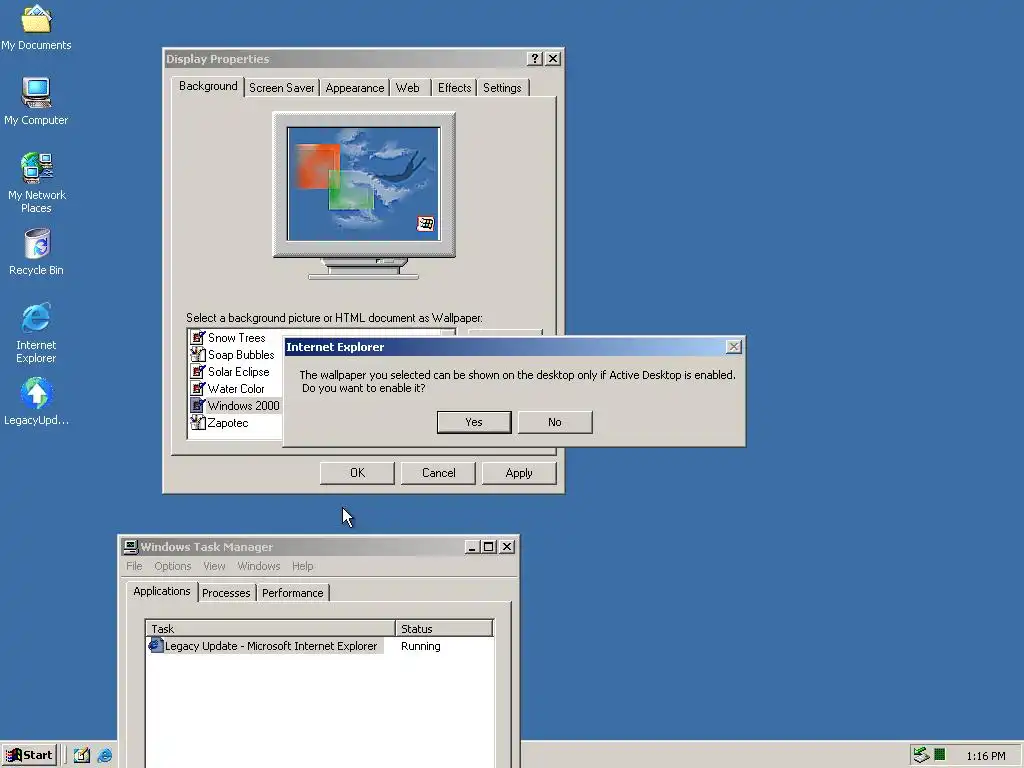Image resolution: width=1024 pixels, height=768 pixels.
Task: Click the Soap Bubbles wallpaper icon
Action: pyautogui.click(x=197, y=355)
